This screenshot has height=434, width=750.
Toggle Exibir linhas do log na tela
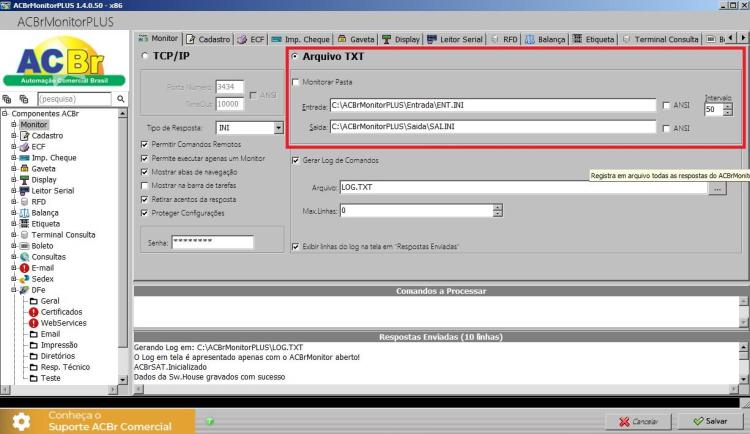click(296, 247)
